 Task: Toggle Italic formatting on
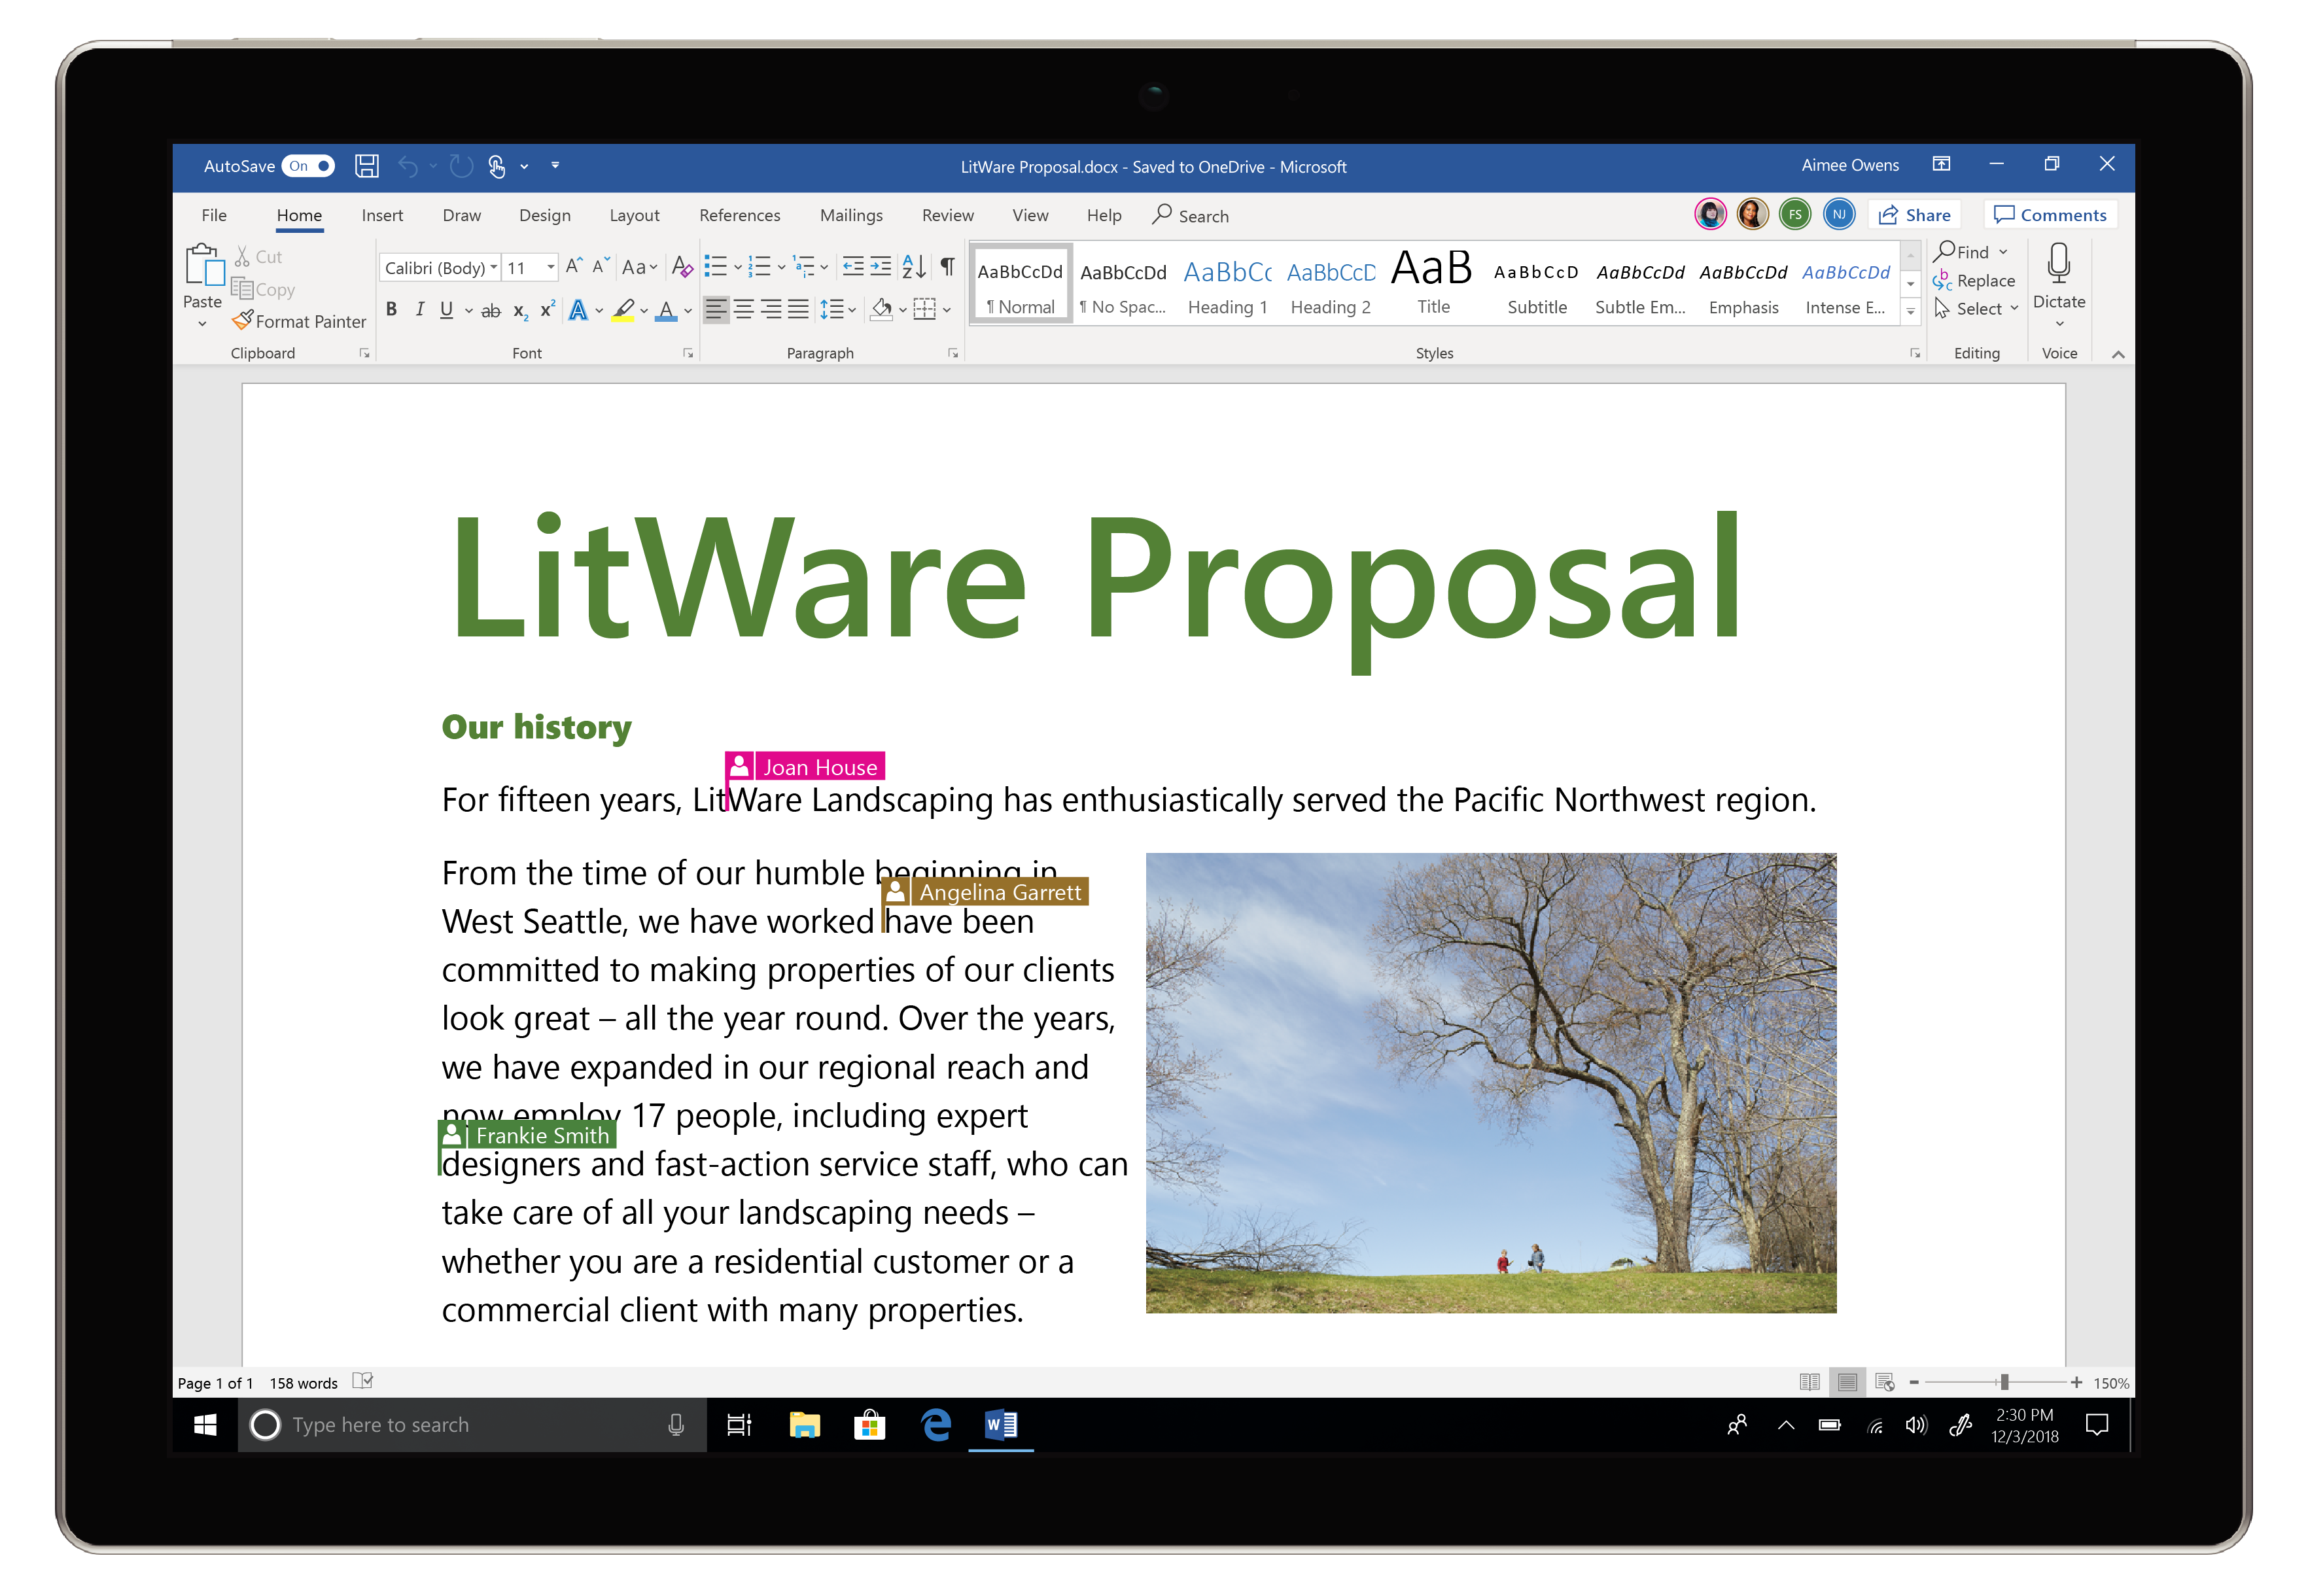point(419,310)
